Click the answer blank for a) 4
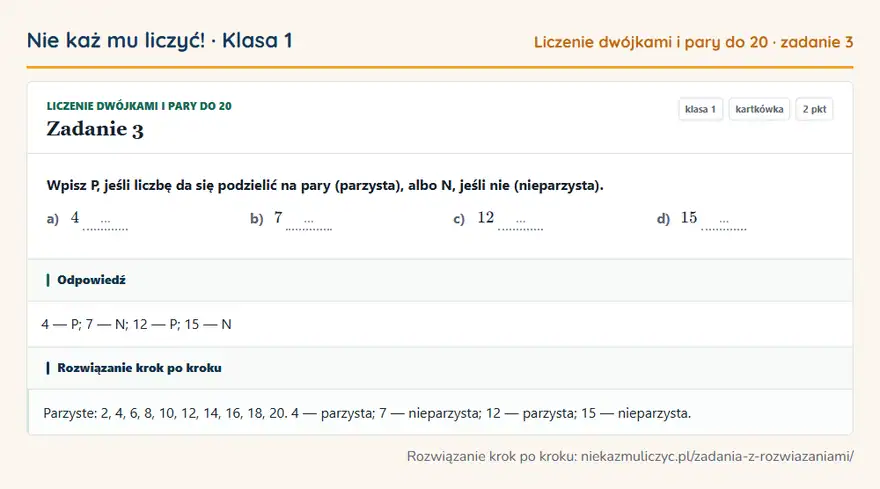 106,222
